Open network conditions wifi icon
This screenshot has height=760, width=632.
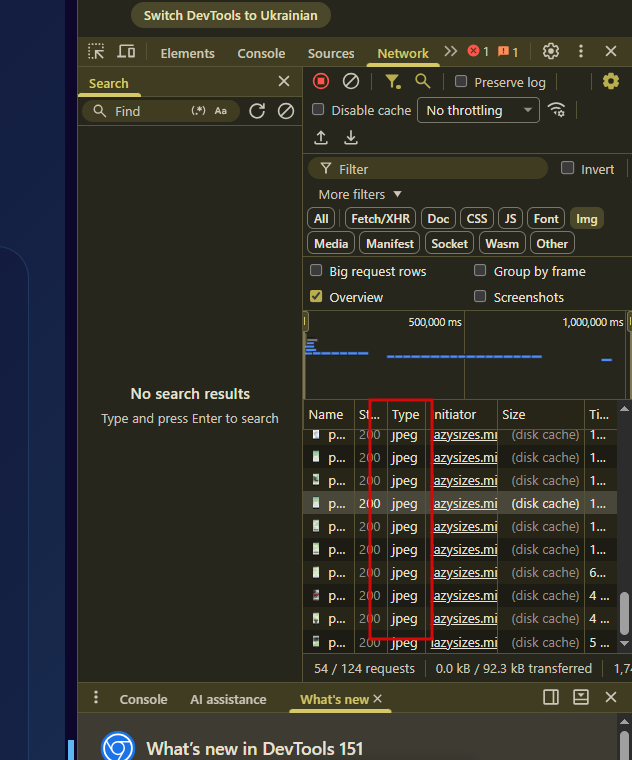pos(556,110)
